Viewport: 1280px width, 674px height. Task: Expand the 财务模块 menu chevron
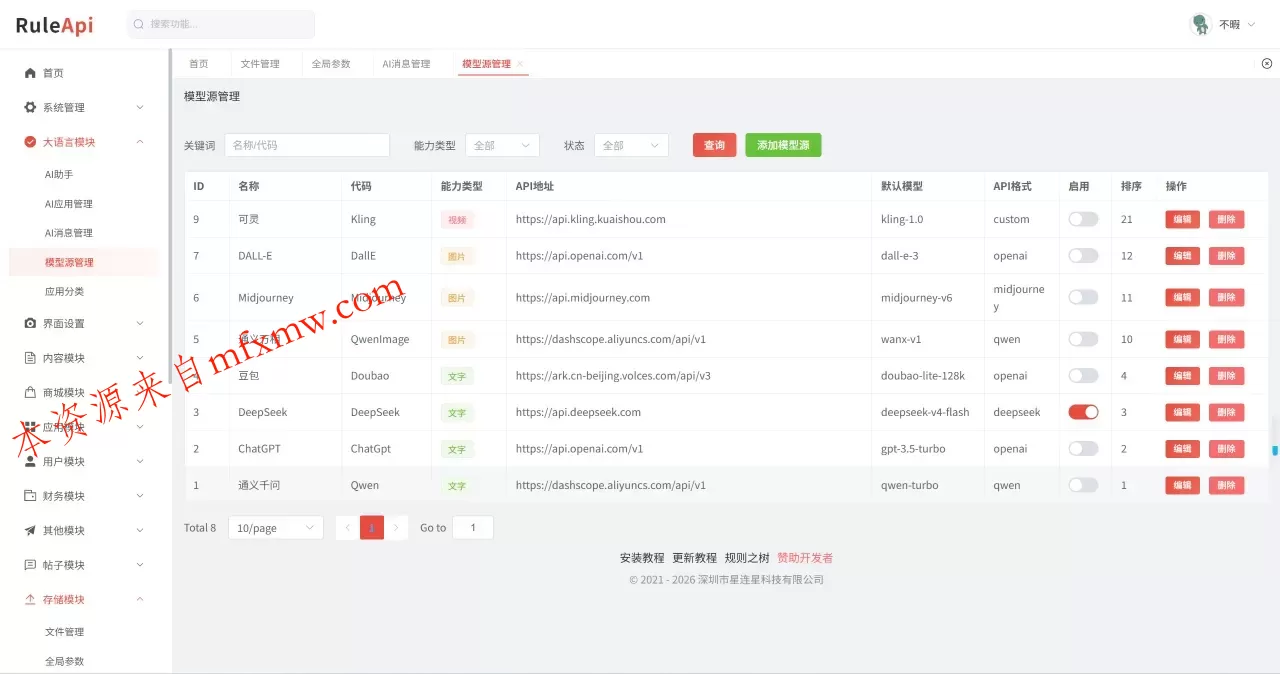pos(140,496)
